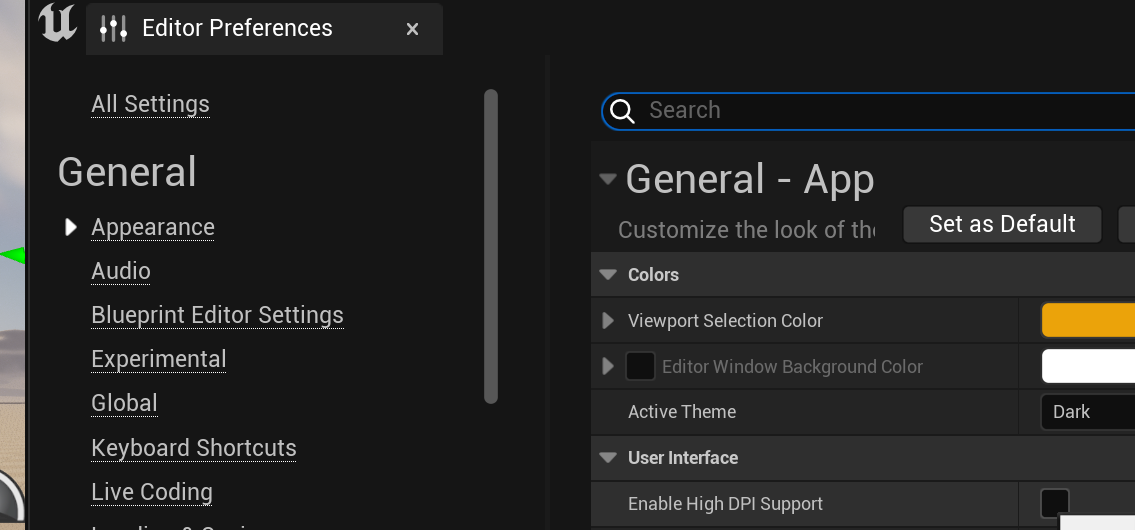Click the settings category list scrollbar
1135x530 pixels.
(490, 246)
